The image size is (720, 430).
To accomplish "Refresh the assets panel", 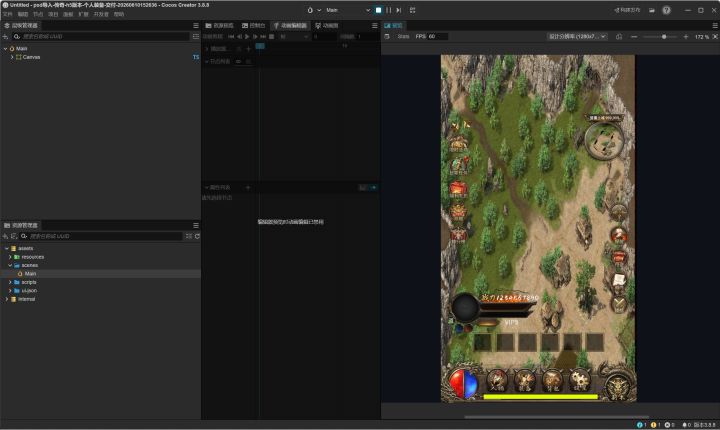I will pyautogui.click(x=197, y=236).
